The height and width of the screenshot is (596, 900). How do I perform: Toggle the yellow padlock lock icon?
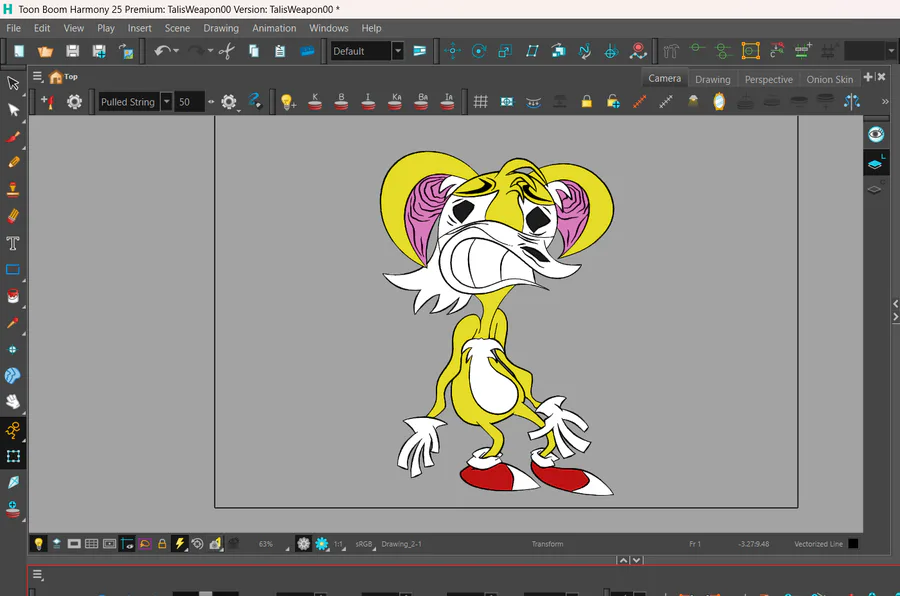(x=586, y=102)
